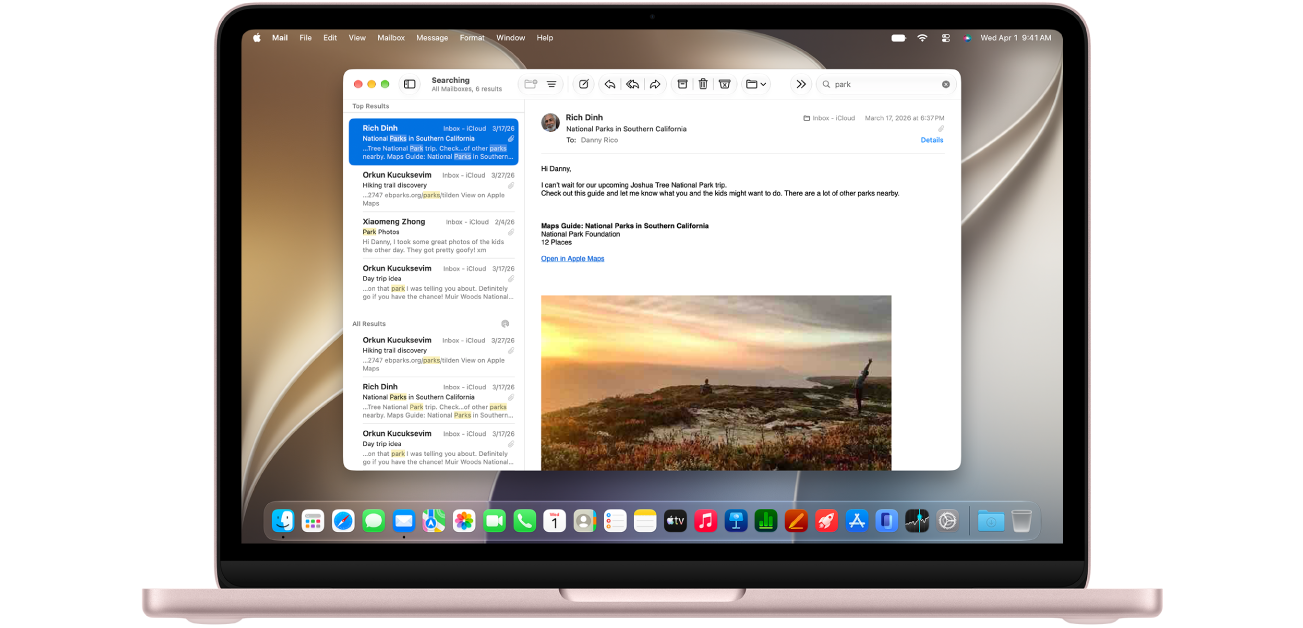The width and height of the screenshot is (1303, 628).
Task: Open the Downloads folder in Dock
Action: coord(990,521)
